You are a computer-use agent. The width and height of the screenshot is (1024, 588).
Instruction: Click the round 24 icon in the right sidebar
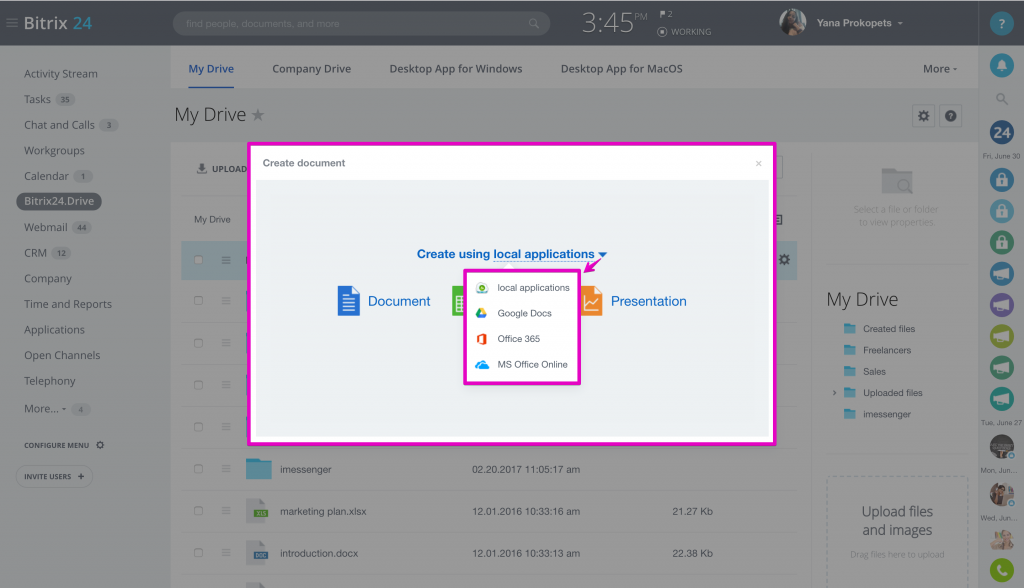pyautogui.click(x=1001, y=133)
